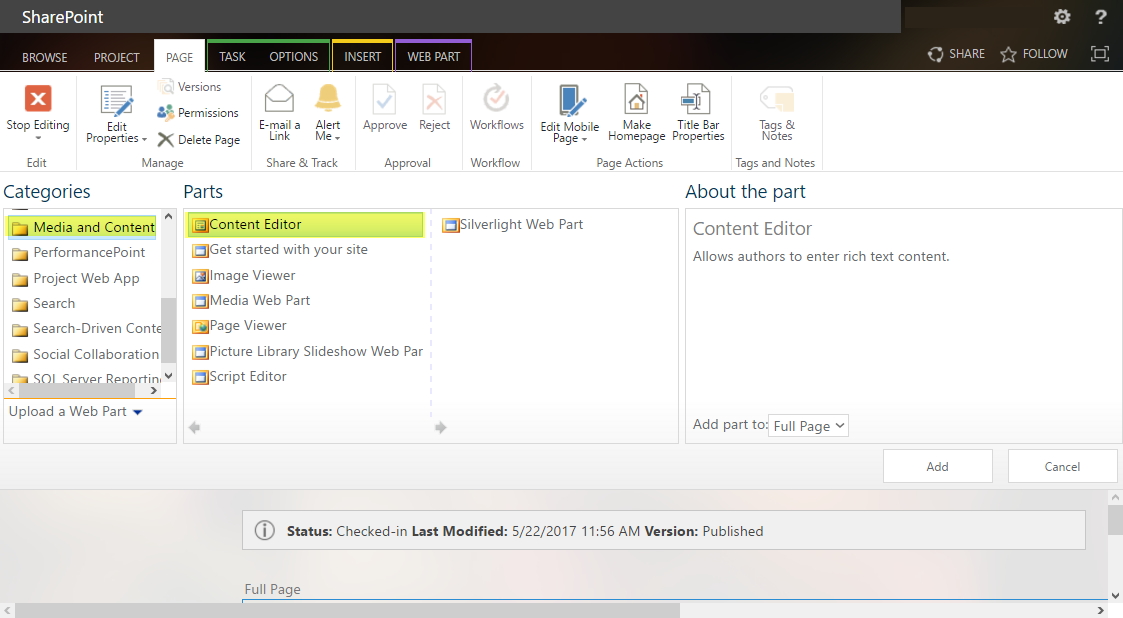
Task: Click the Reject icon
Action: [434, 99]
